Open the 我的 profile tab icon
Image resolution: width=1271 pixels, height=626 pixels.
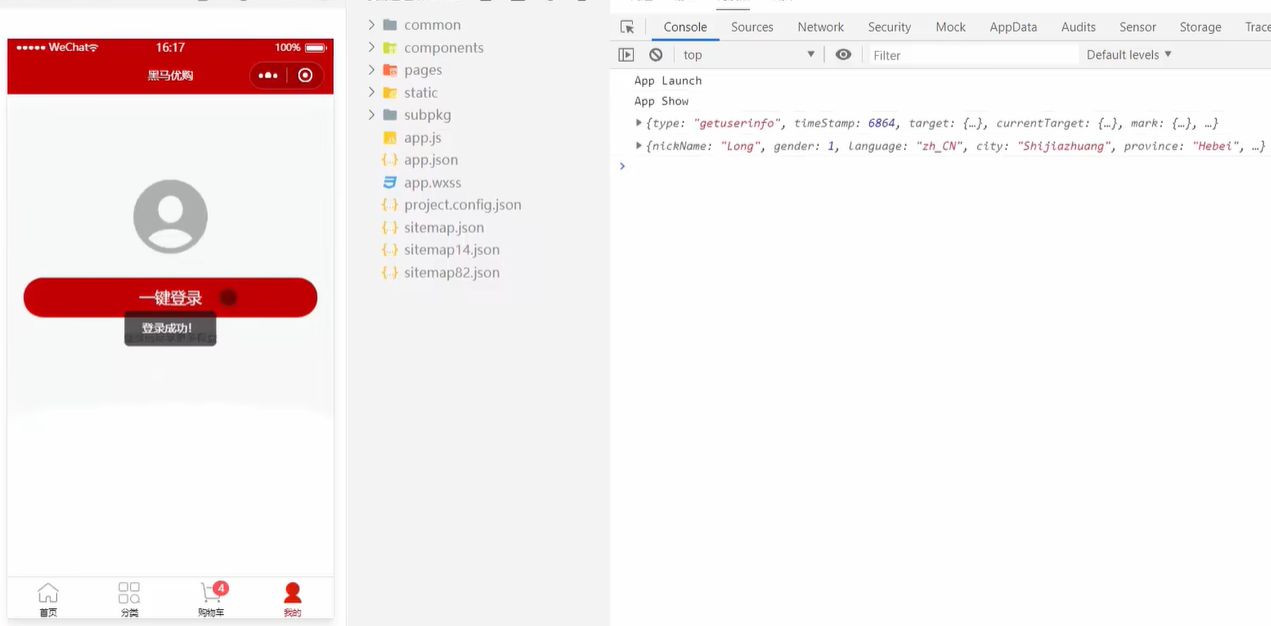pyautogui.click(x=292, y=593)
